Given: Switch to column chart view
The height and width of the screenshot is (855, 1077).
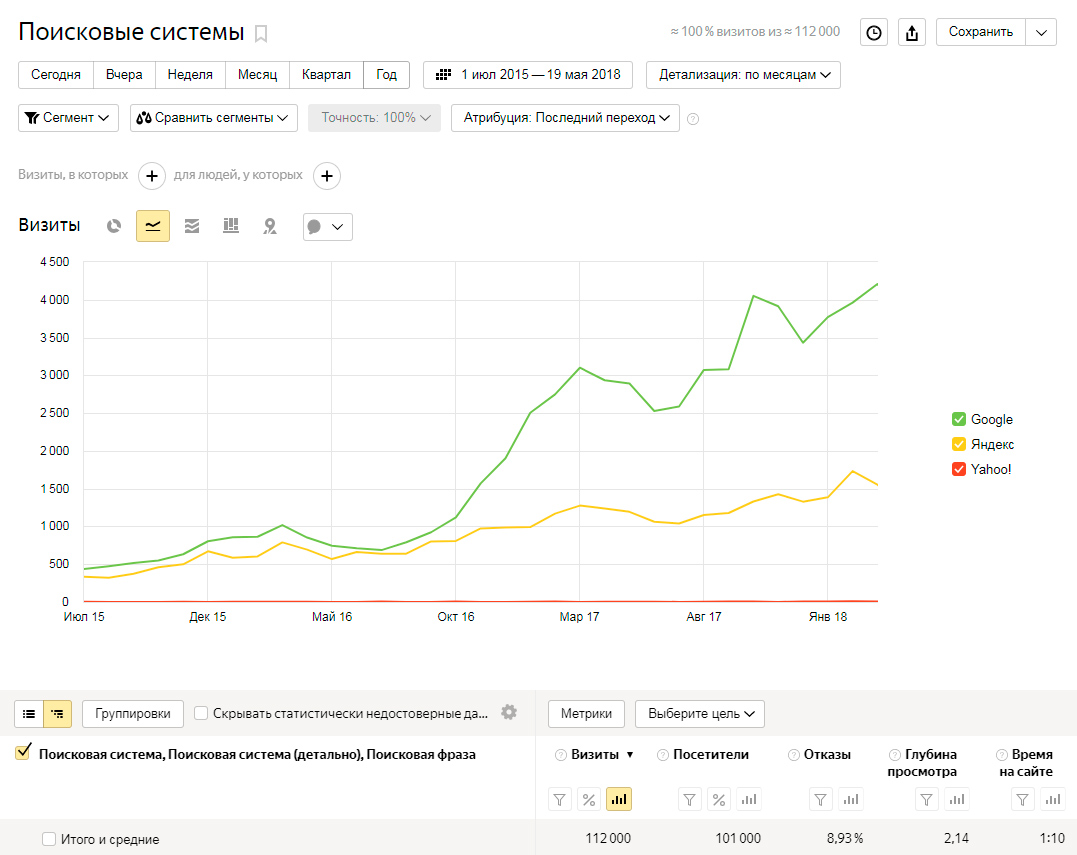Looking at the screenshot, I should (231, 226).
